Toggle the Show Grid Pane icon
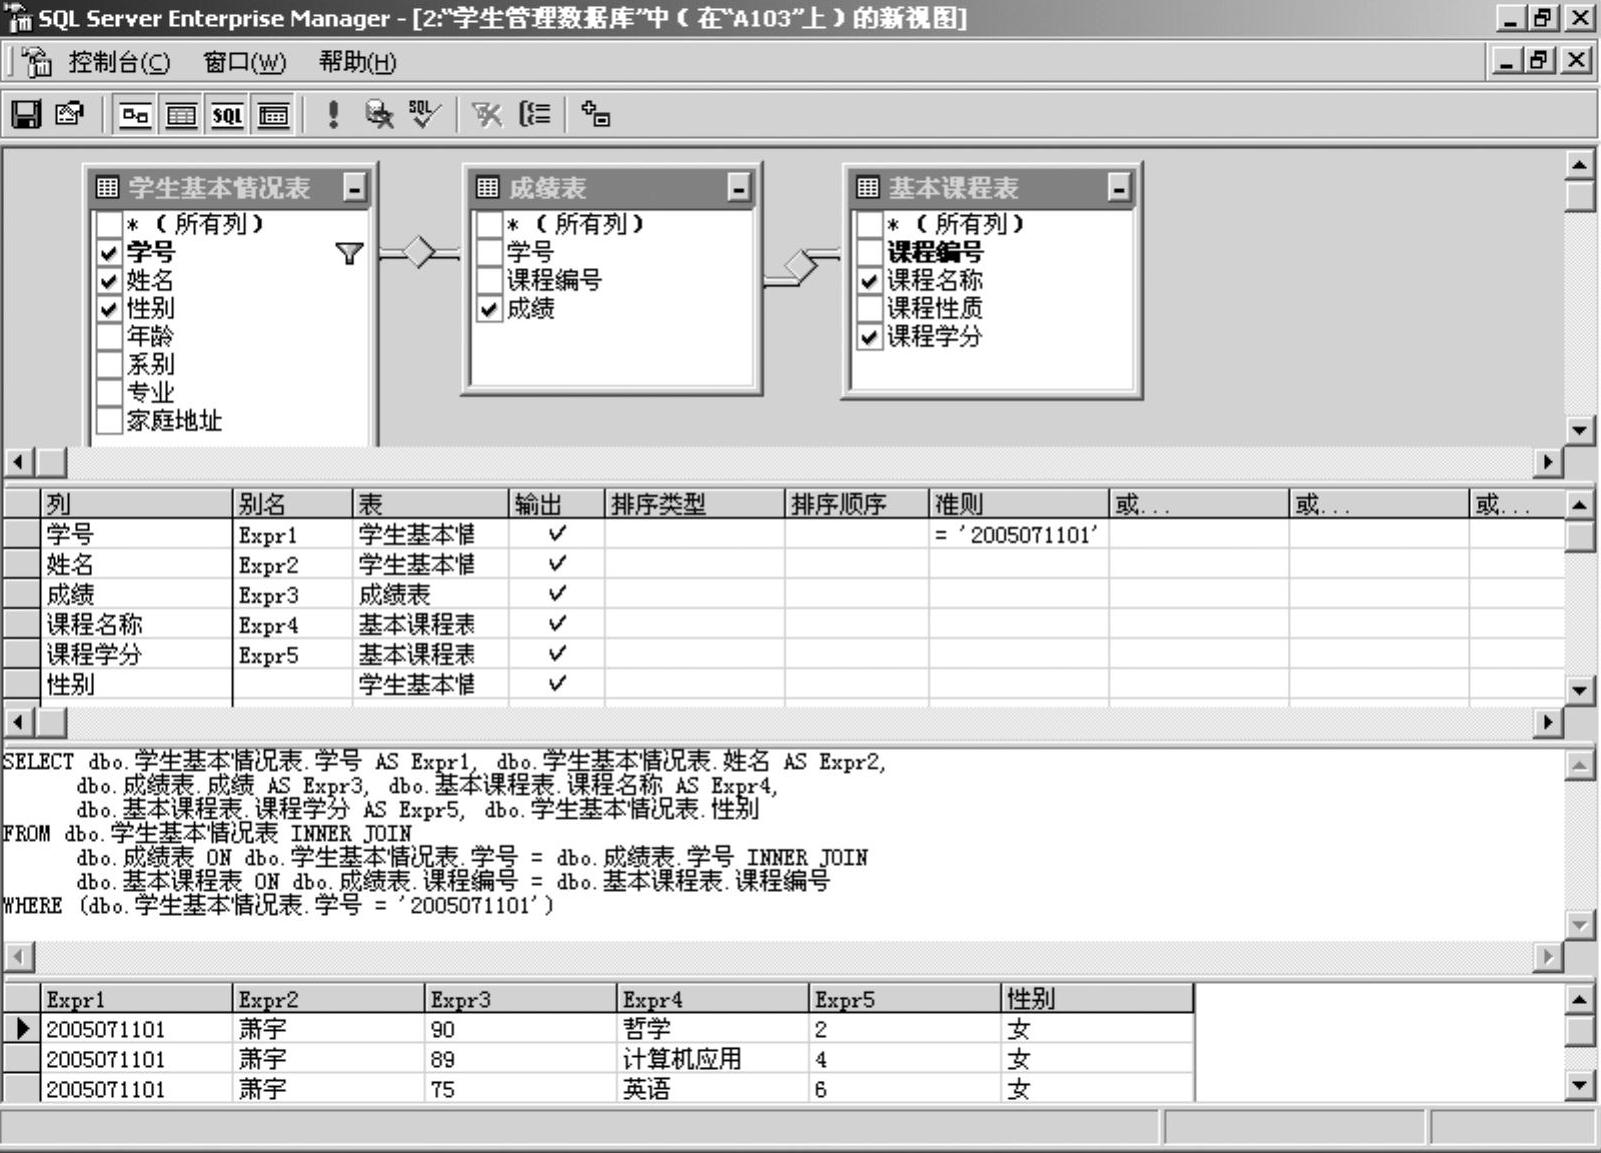Viewport: 1601px width, 1153px height. coord(181,115)
